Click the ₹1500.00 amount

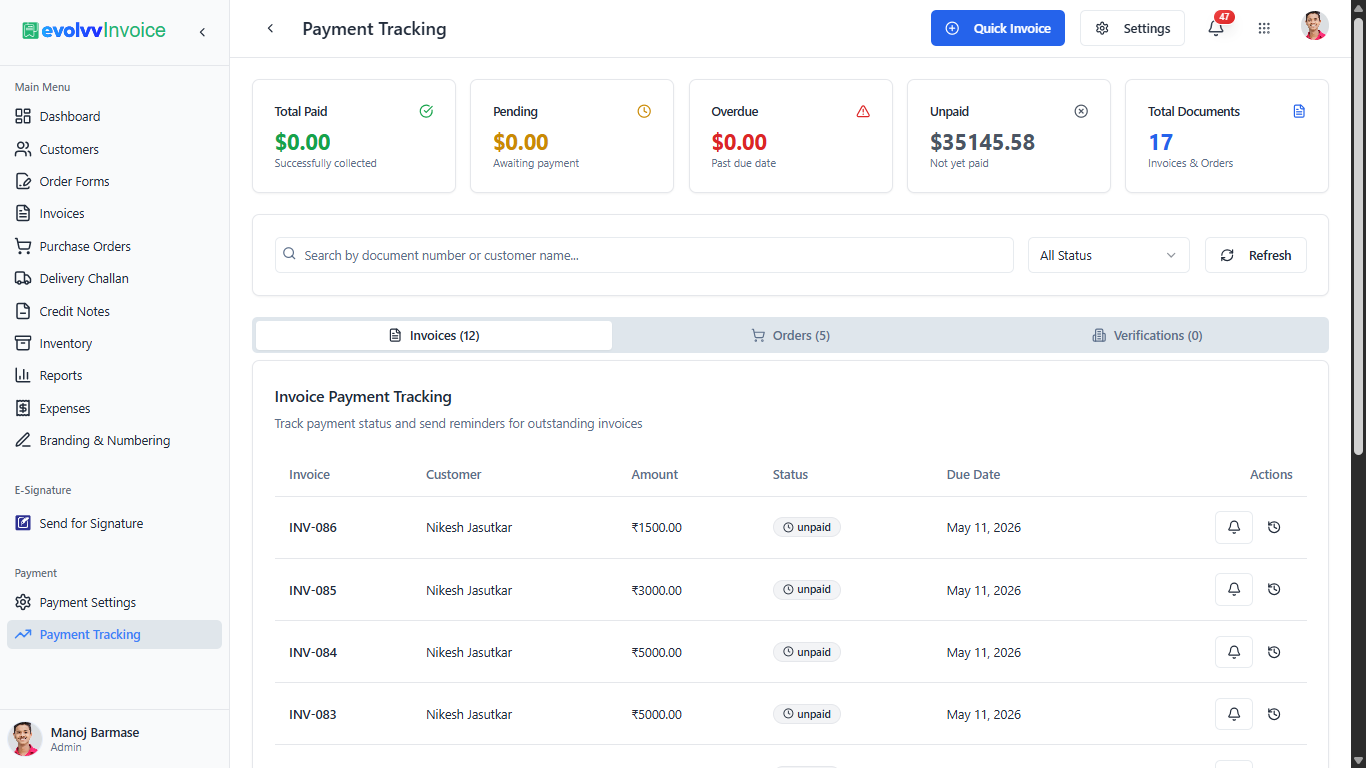coord(657,527)
